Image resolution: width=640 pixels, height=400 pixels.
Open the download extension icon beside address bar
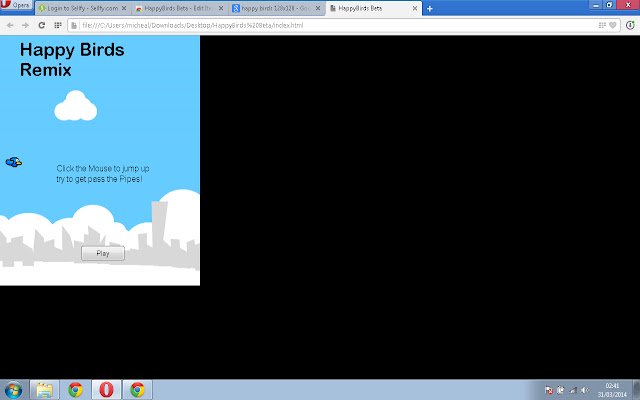coord(630,25)
